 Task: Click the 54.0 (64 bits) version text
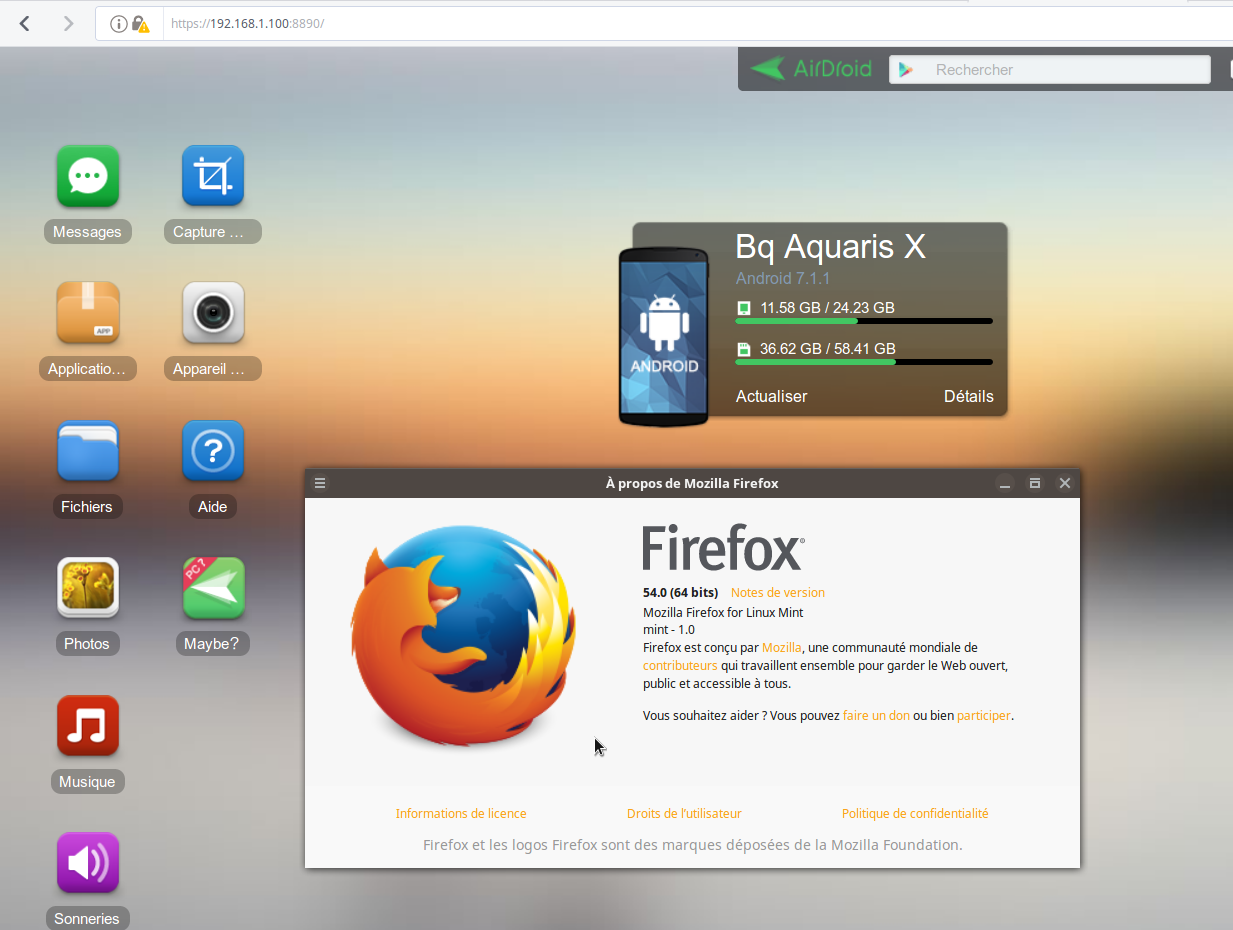click(680, 593)
